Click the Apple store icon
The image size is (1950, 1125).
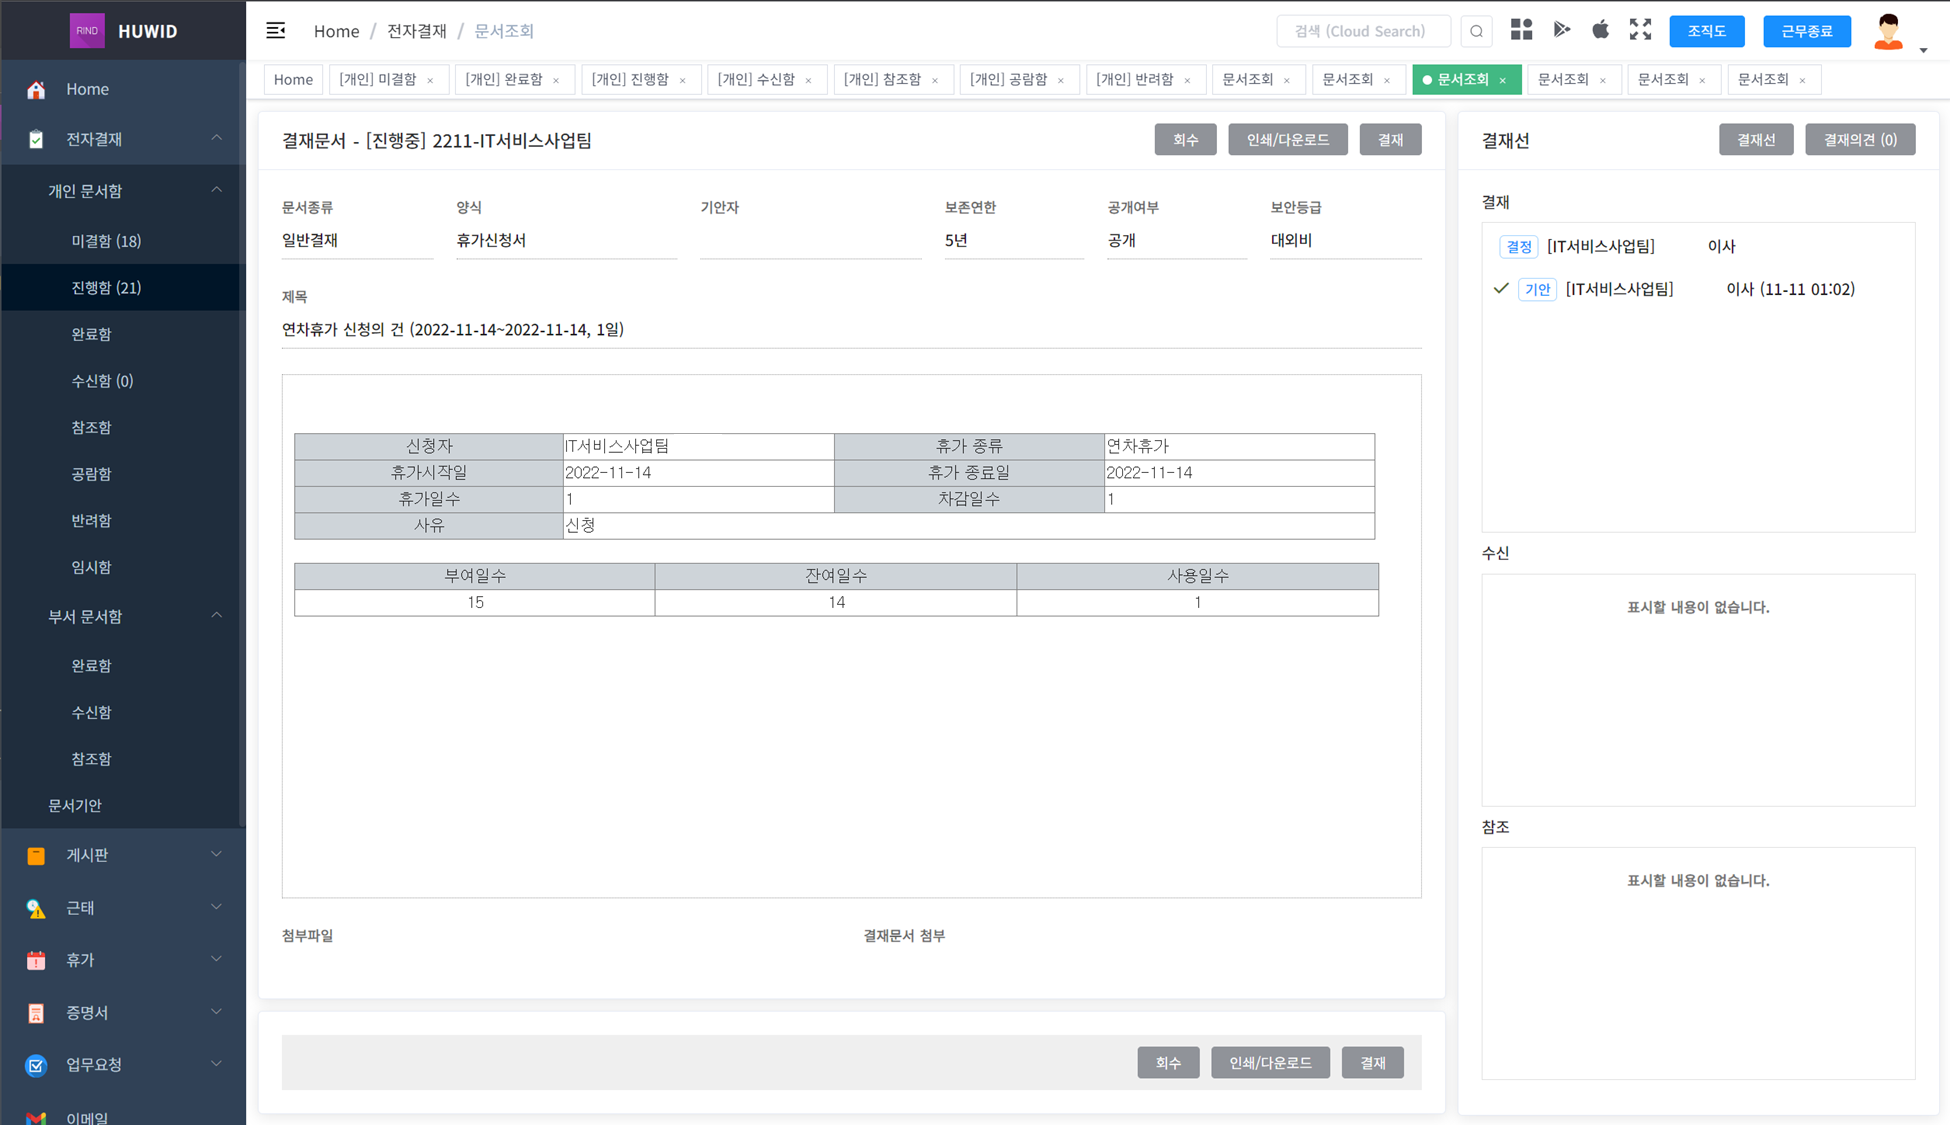[1600, 30]
